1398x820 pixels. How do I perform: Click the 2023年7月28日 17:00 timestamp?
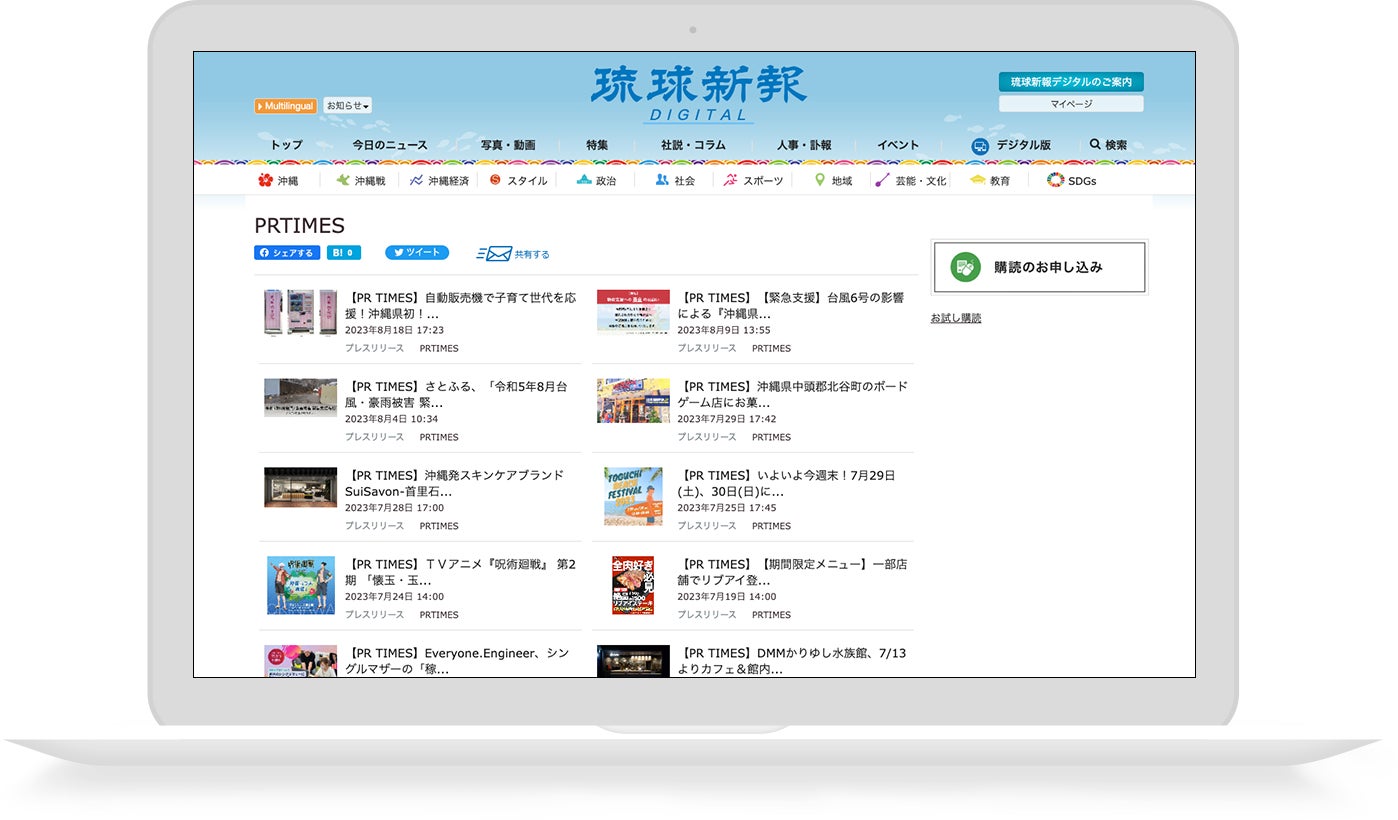[x=394, y=508]
